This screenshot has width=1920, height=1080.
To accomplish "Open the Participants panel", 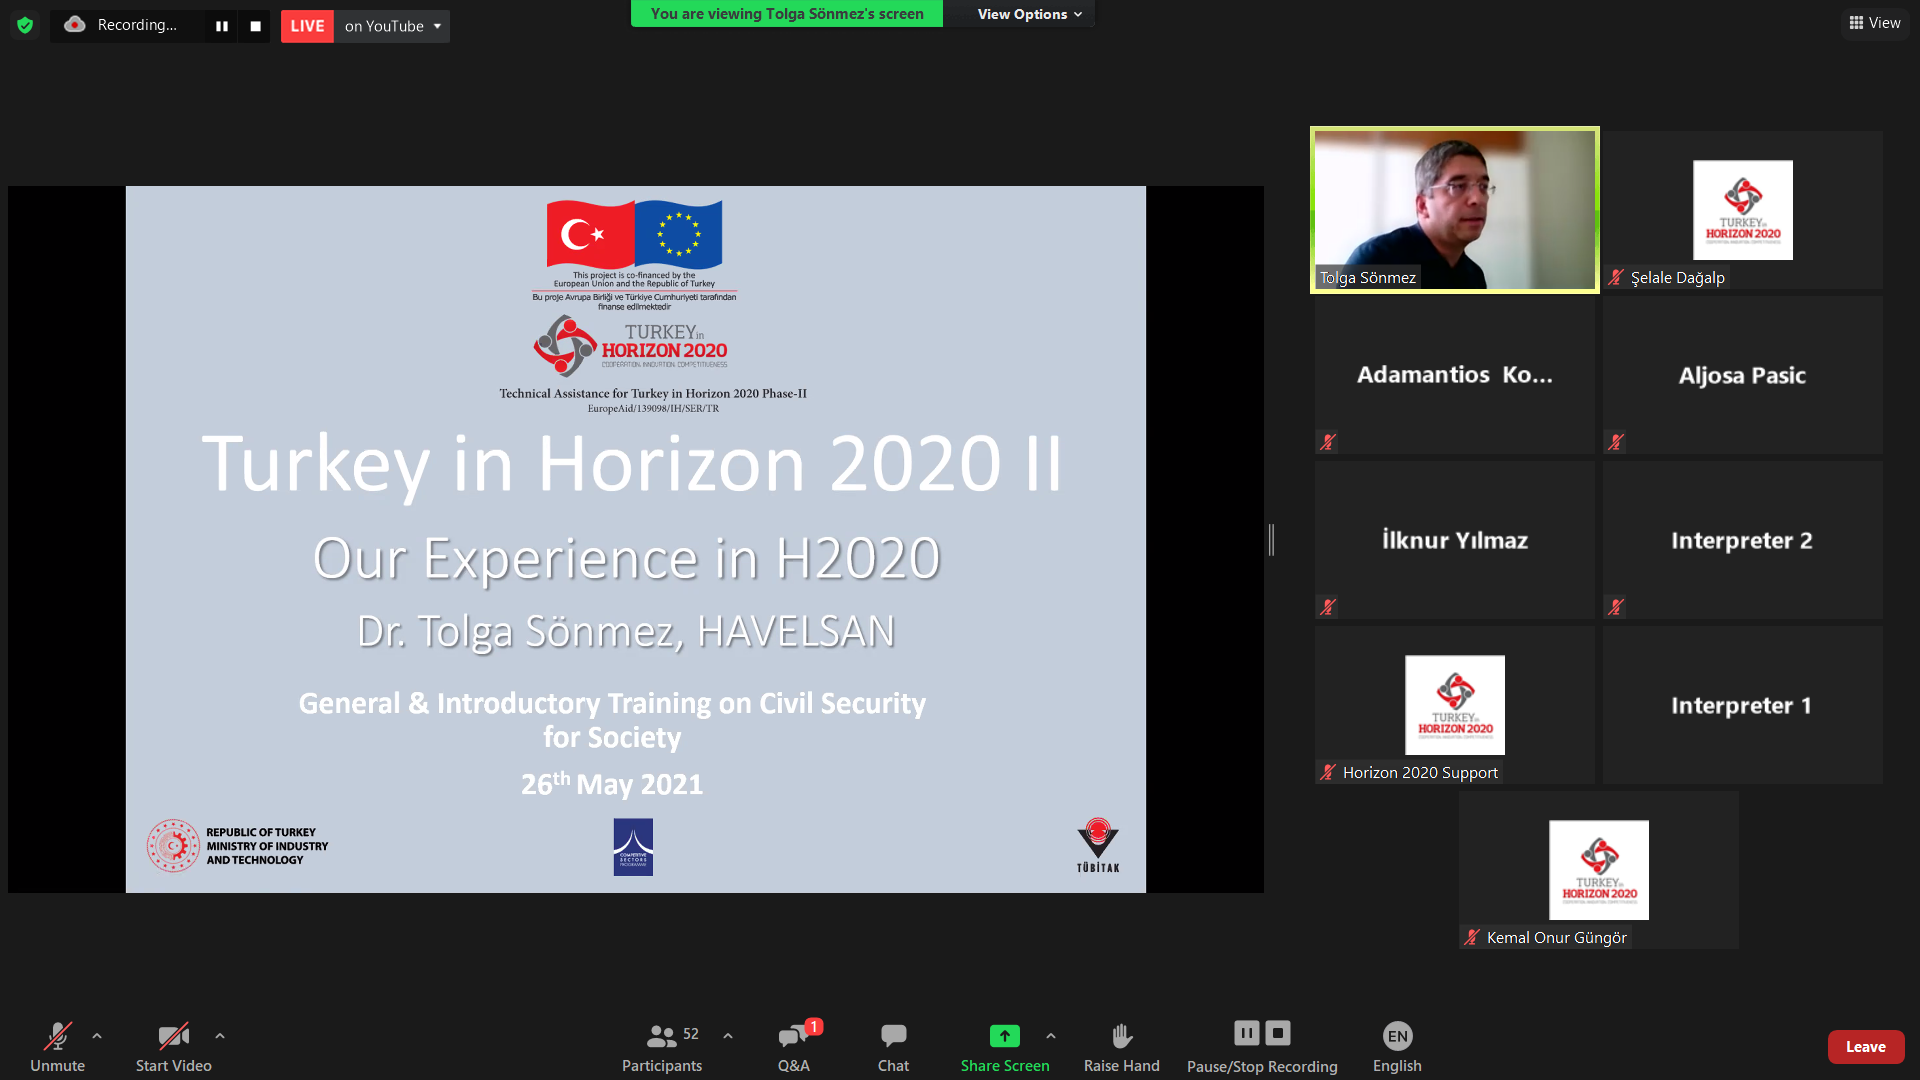I will [662, 1046].
